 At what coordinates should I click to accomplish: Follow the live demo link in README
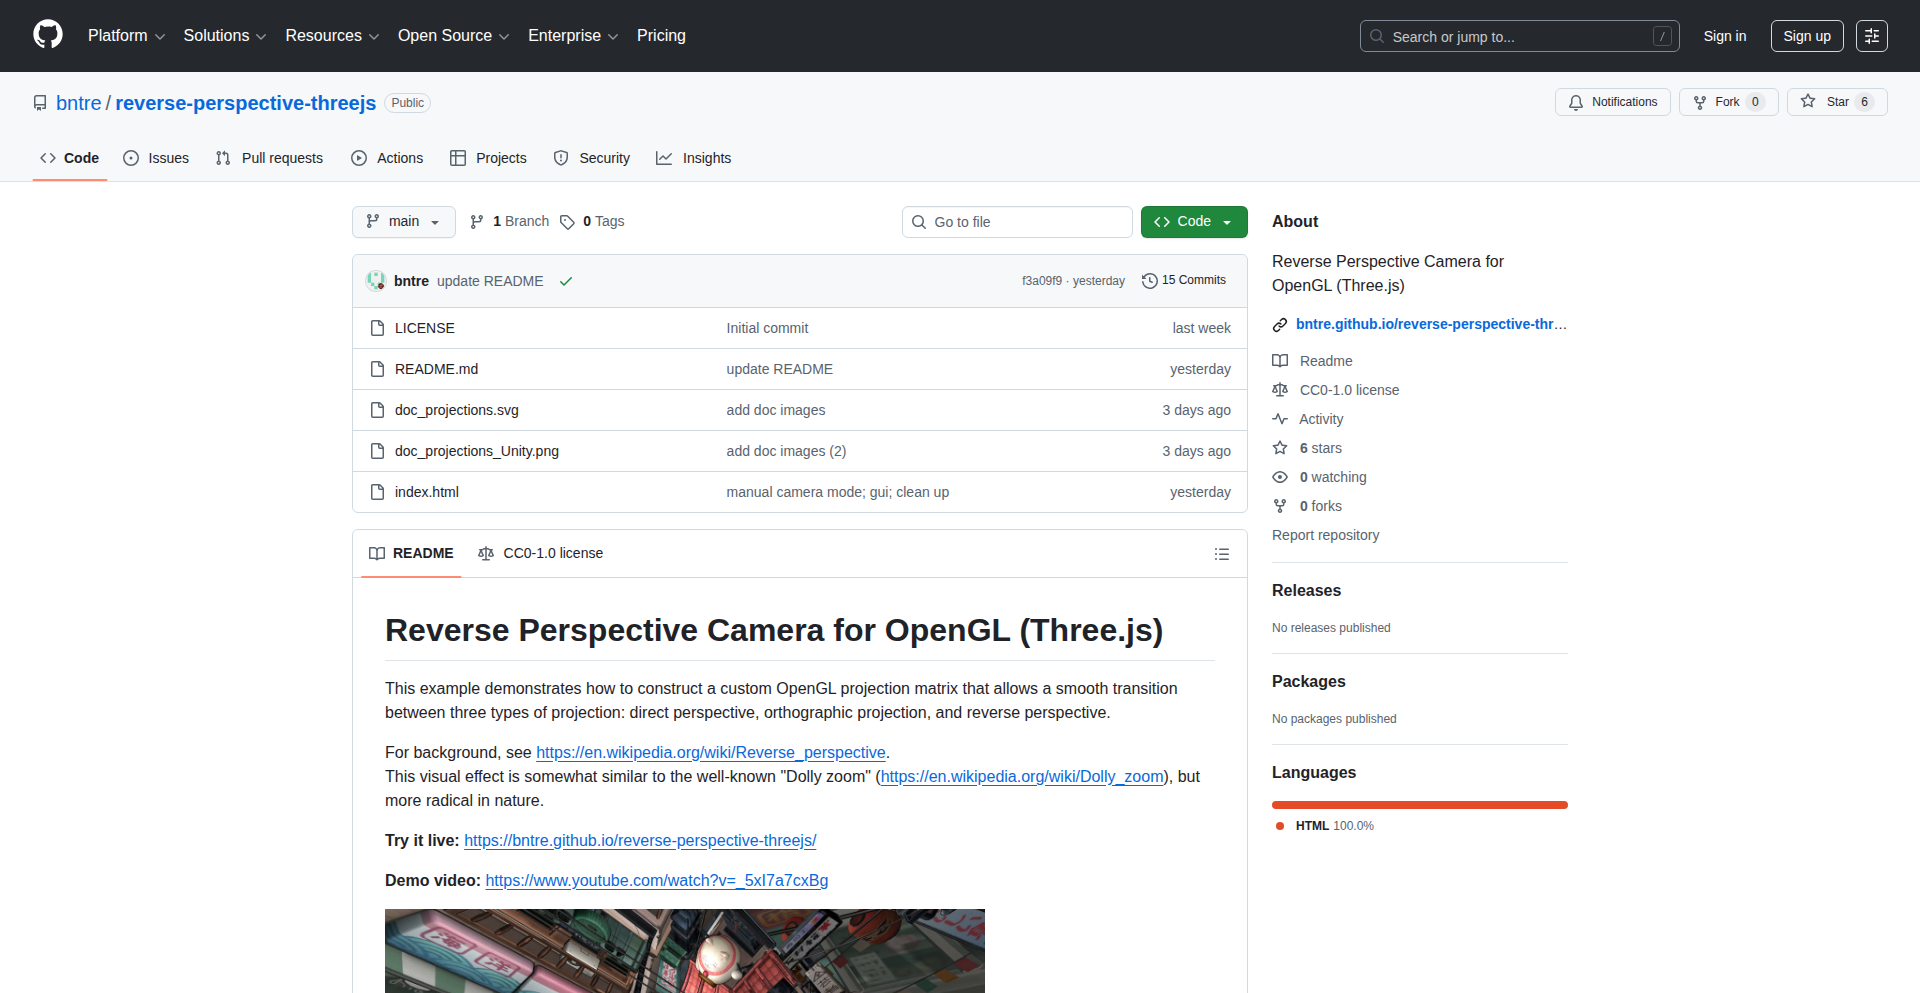pyautogui.click(x=639, y=840)
